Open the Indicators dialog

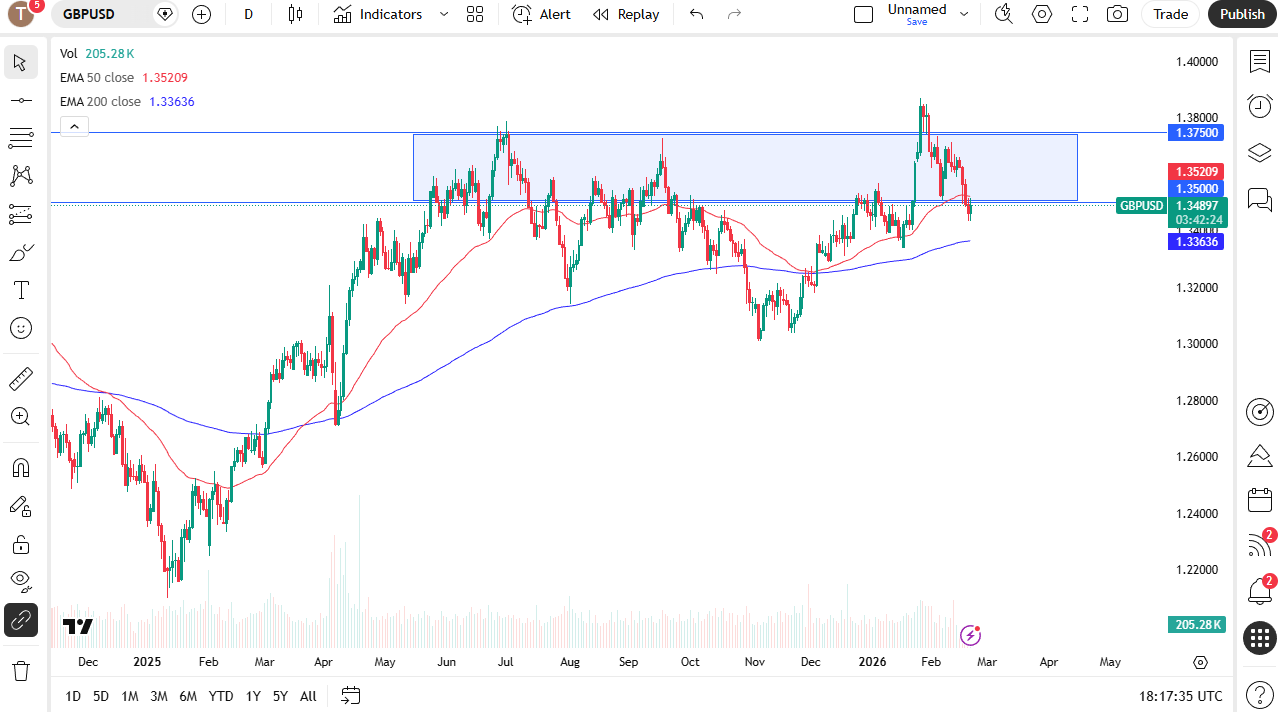378,14
